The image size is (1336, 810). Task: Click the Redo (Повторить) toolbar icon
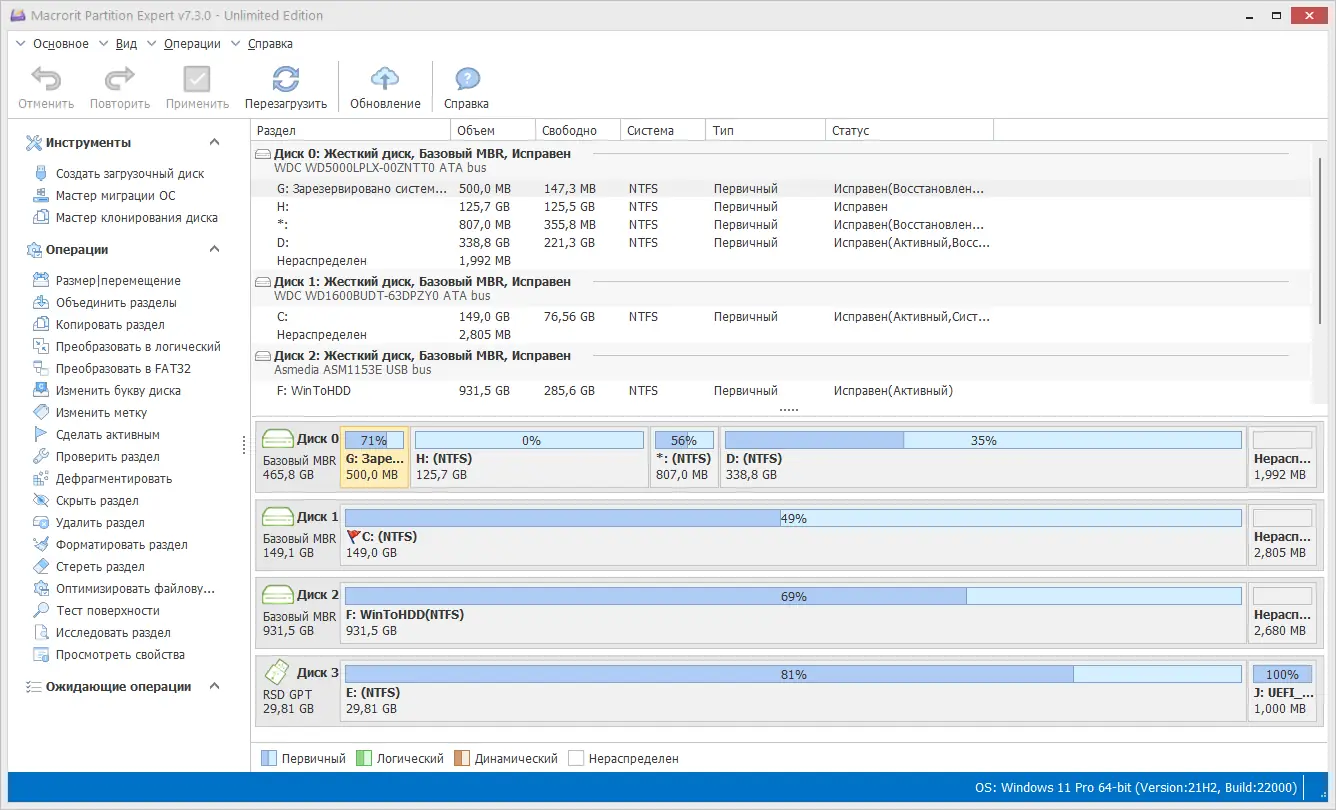[120, 79]
